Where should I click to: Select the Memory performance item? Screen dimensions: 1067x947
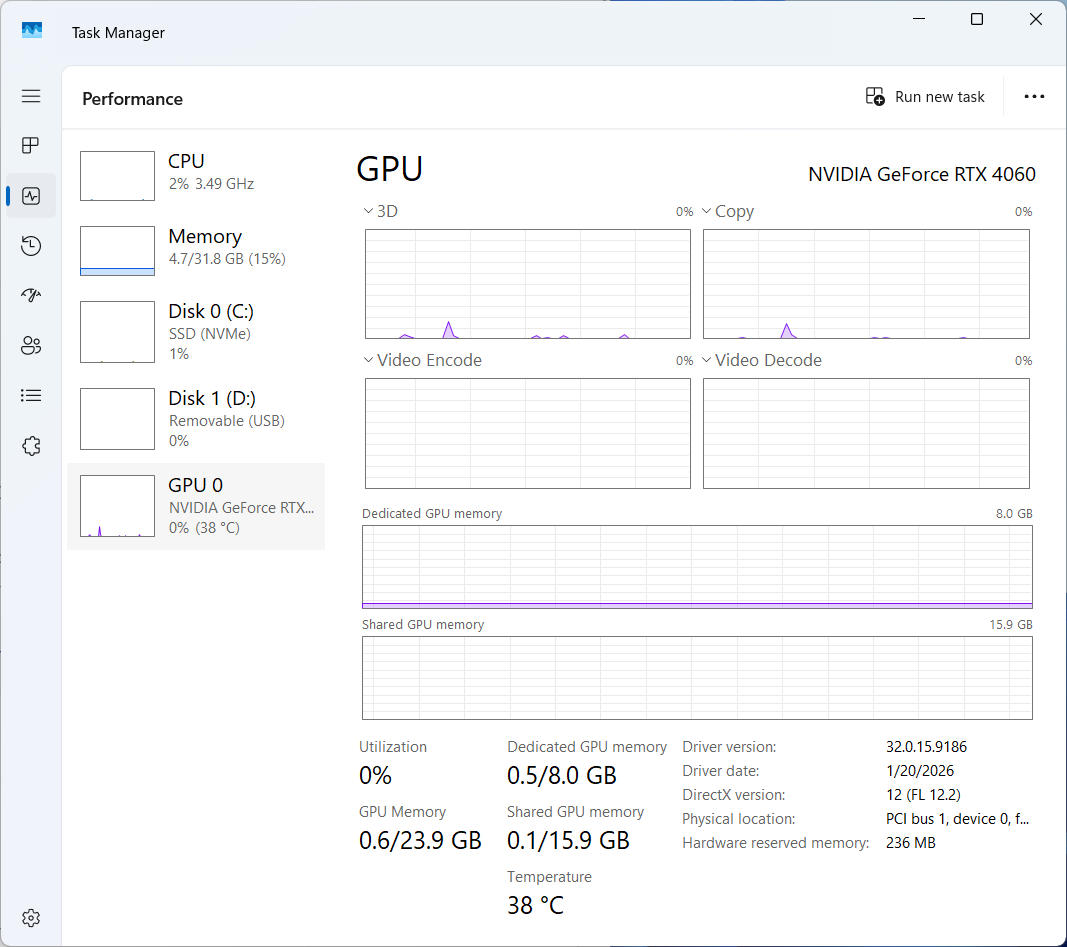[196, 250]
